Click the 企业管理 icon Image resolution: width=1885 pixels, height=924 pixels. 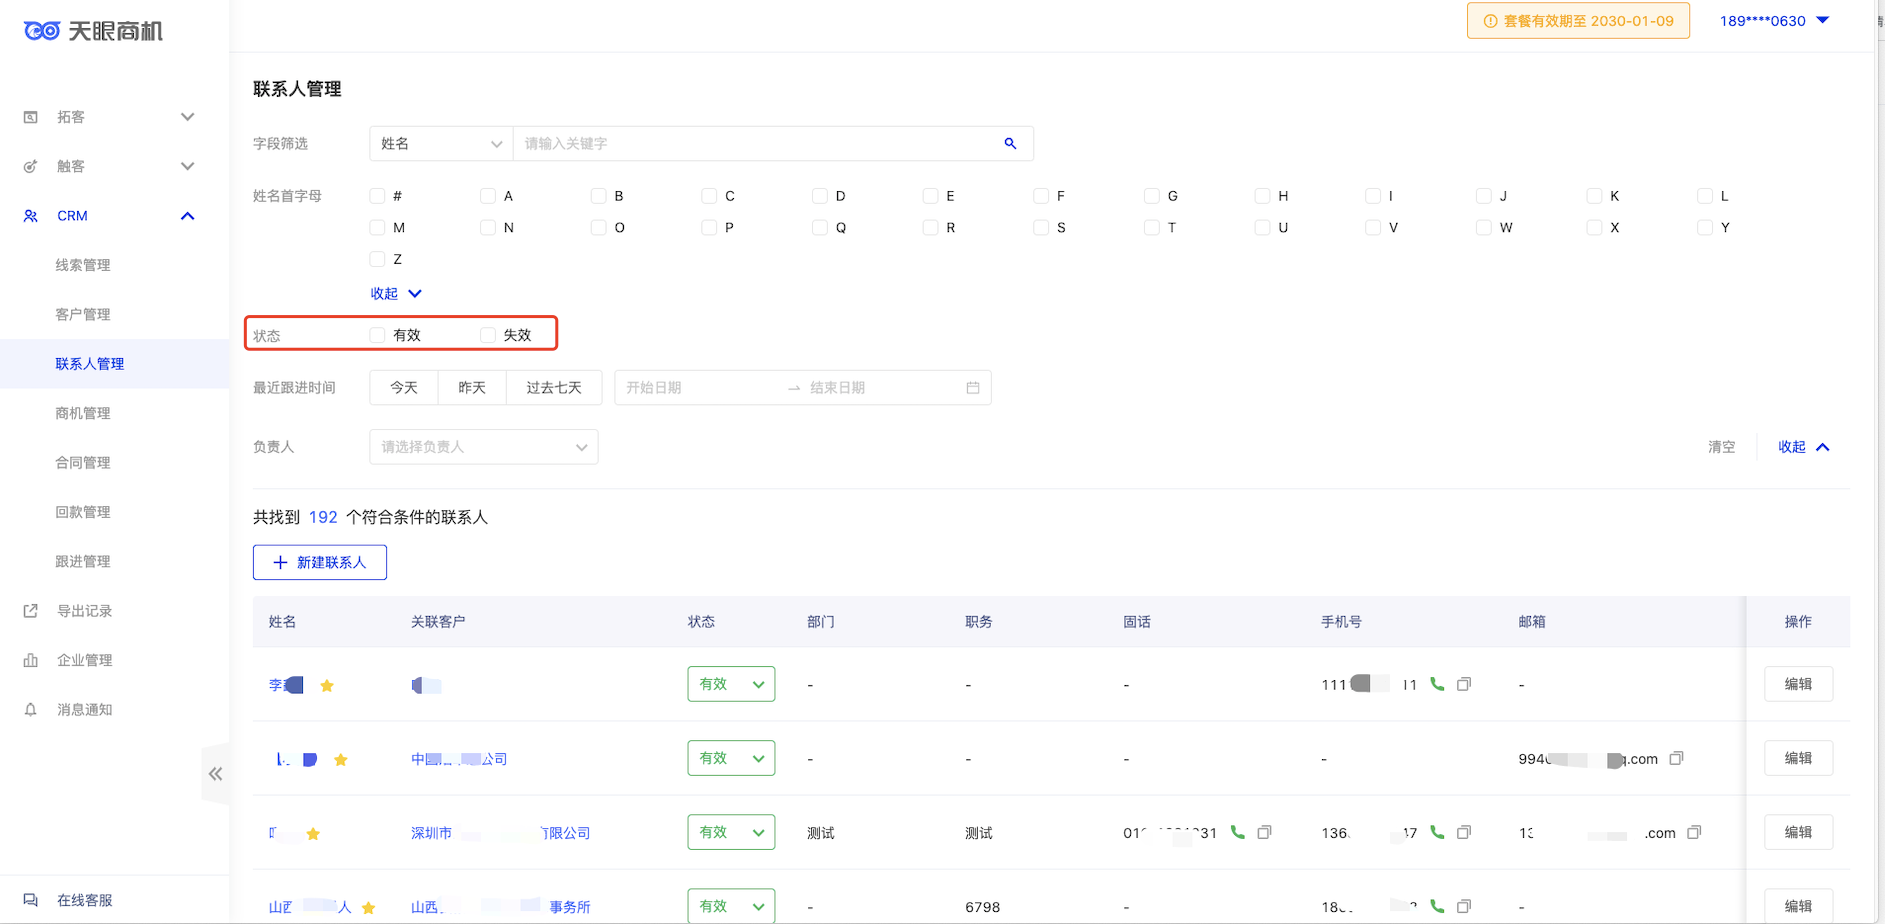(31, 660)
